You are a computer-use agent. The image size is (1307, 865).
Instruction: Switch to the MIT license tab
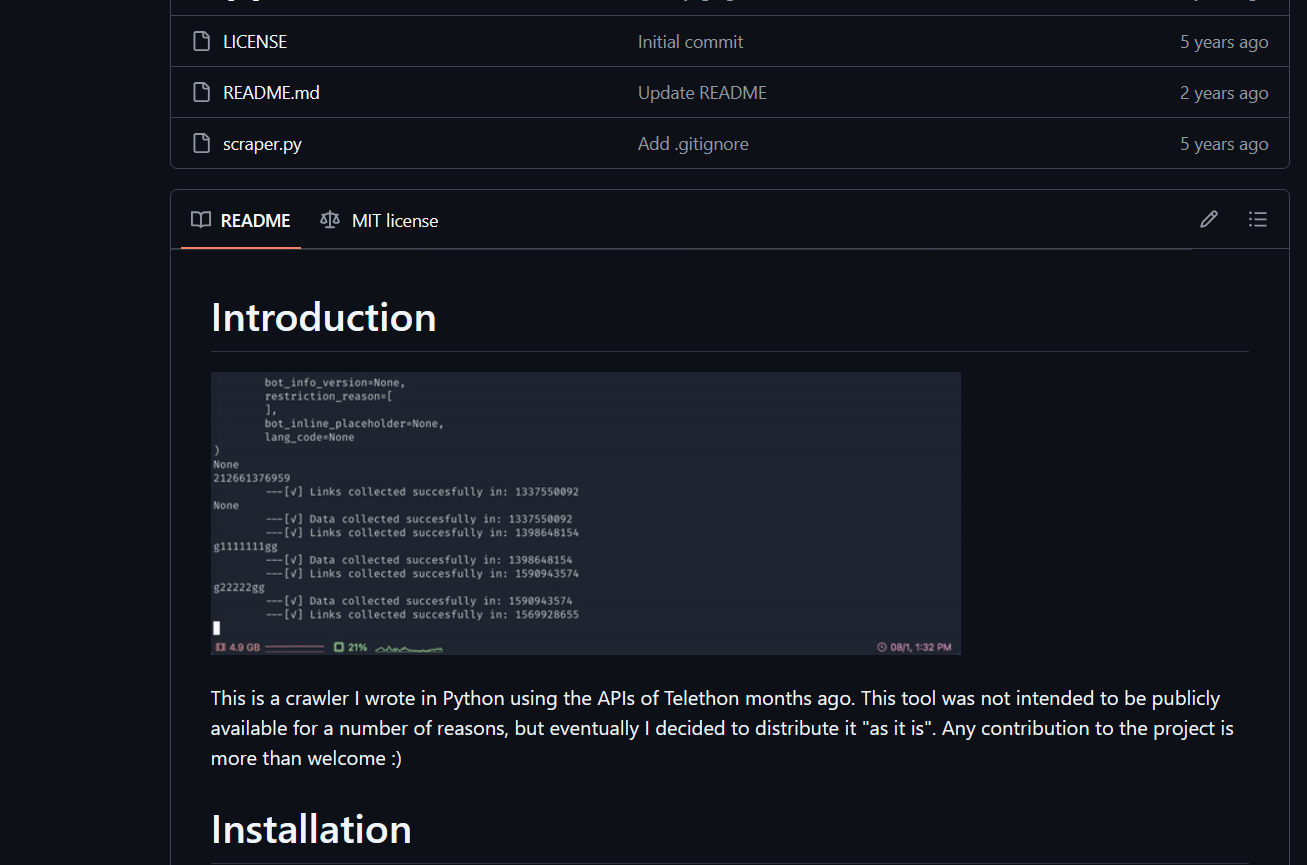[394, 221]
